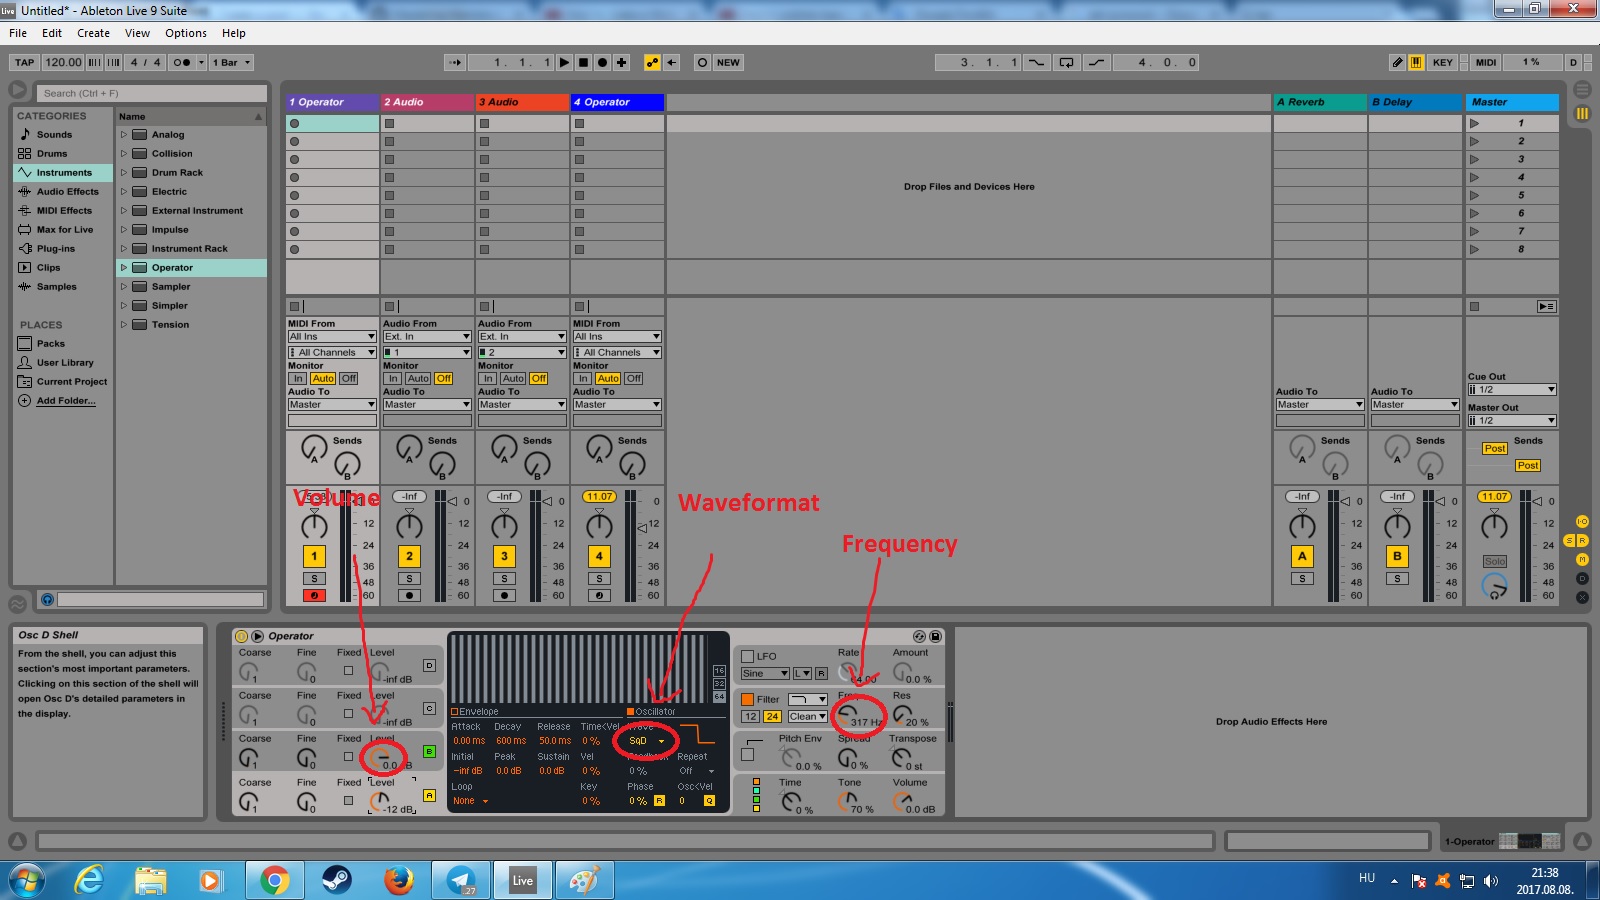Open the View menu
Viewport: 1600px width, 900px height.
(138, 33)
